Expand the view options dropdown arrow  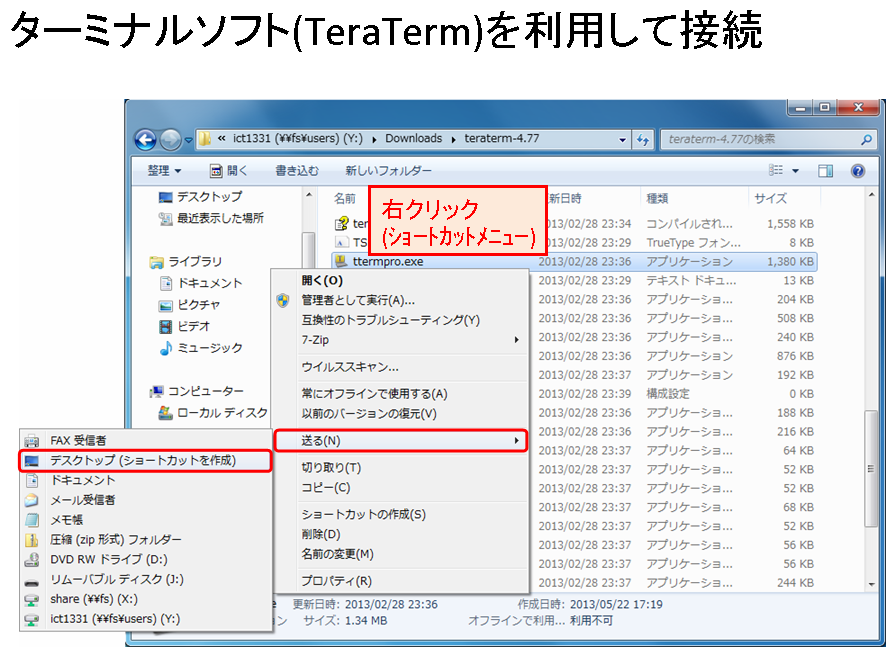click(796, 171)
